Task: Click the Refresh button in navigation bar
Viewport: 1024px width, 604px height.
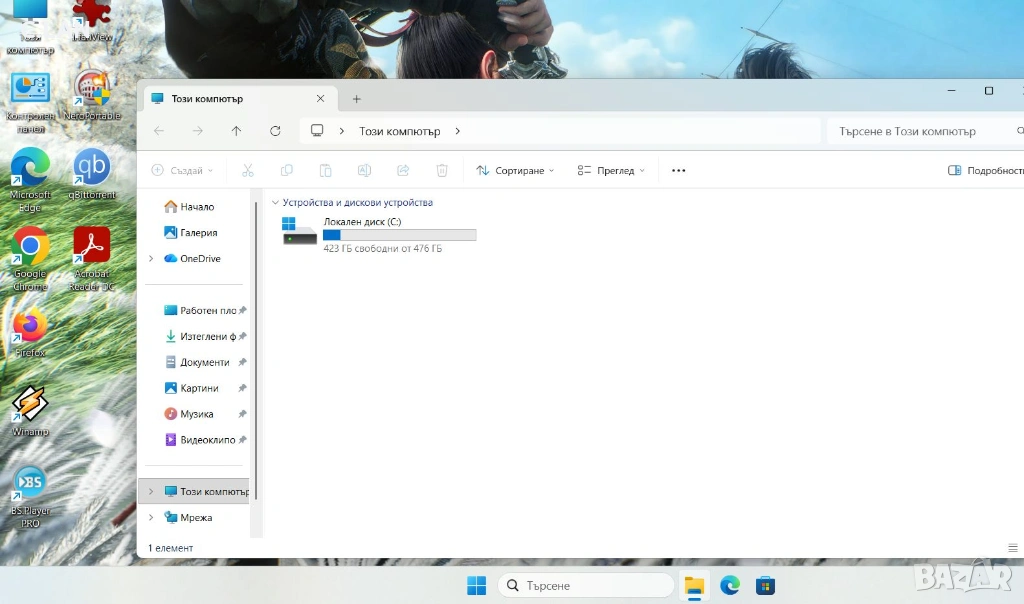Action: pyautogui.click(x=275, y=131)
